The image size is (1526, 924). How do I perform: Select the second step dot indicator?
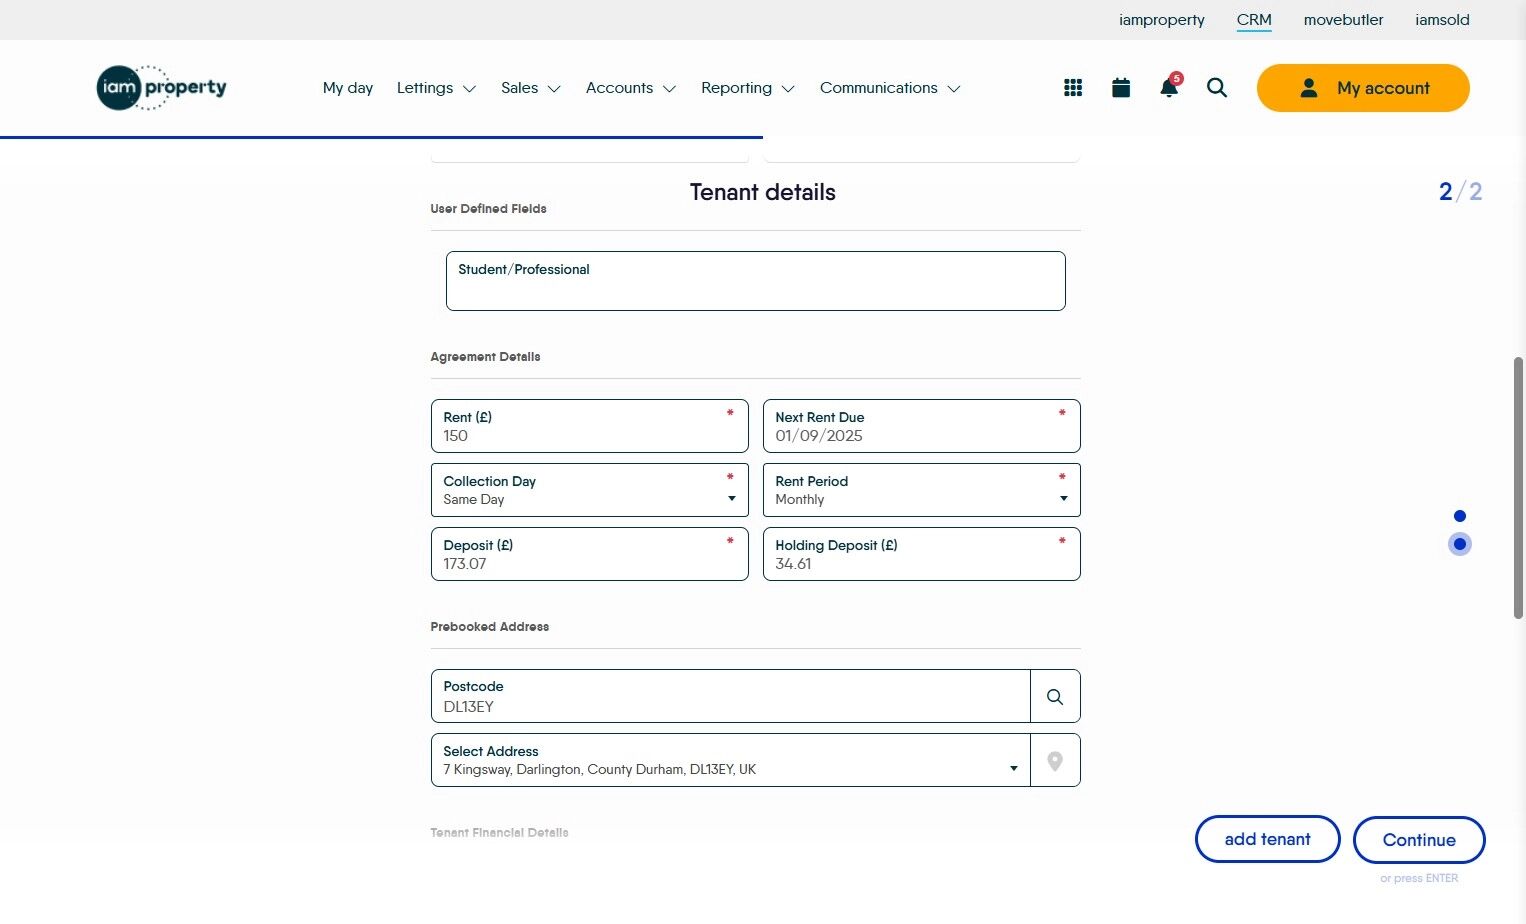1460,544
